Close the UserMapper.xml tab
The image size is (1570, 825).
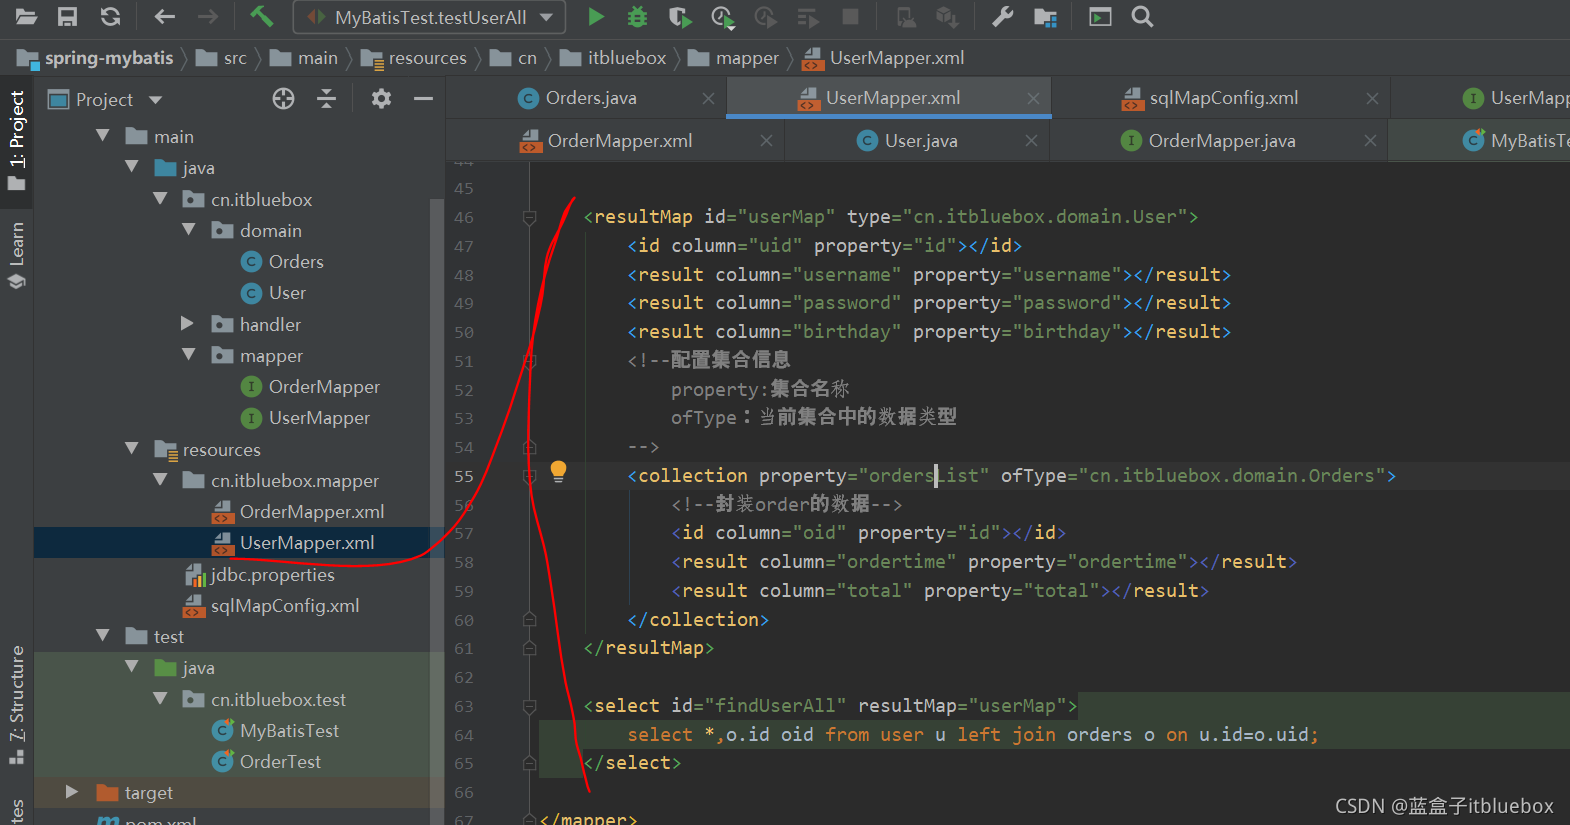tap(1033, 98)
